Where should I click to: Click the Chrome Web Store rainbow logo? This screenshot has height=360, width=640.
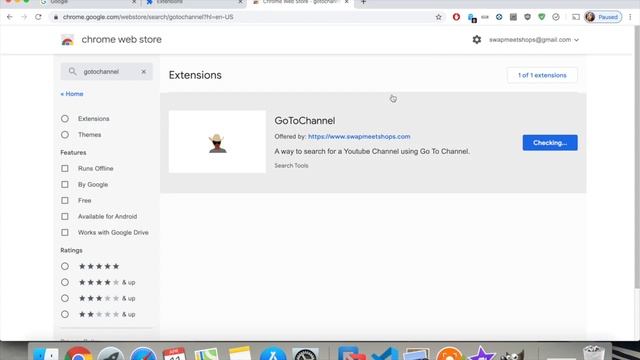pyautogui.click(x=67, y=40)
